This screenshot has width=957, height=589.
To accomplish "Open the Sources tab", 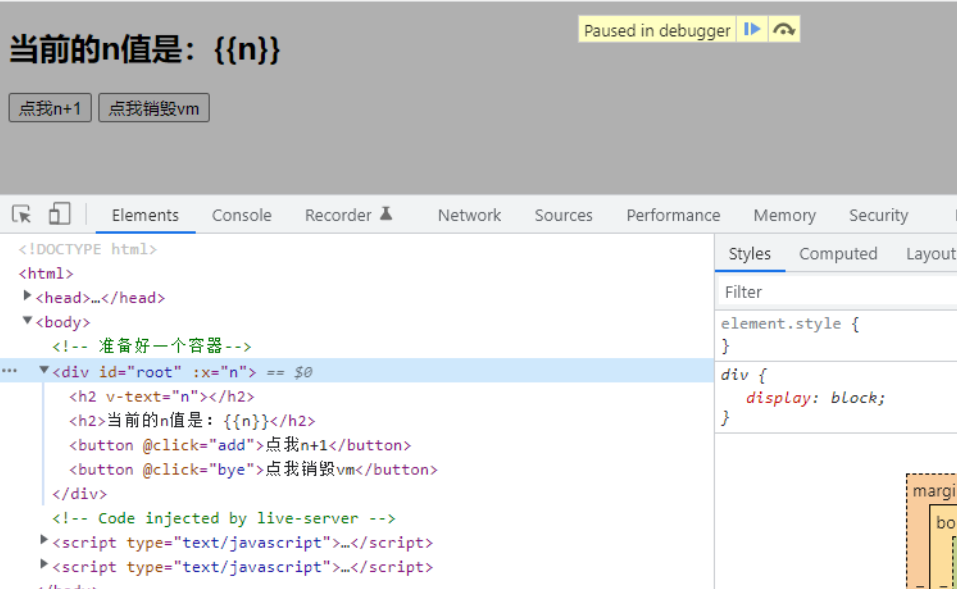I will pyautogui.click(x=563, y=215).
